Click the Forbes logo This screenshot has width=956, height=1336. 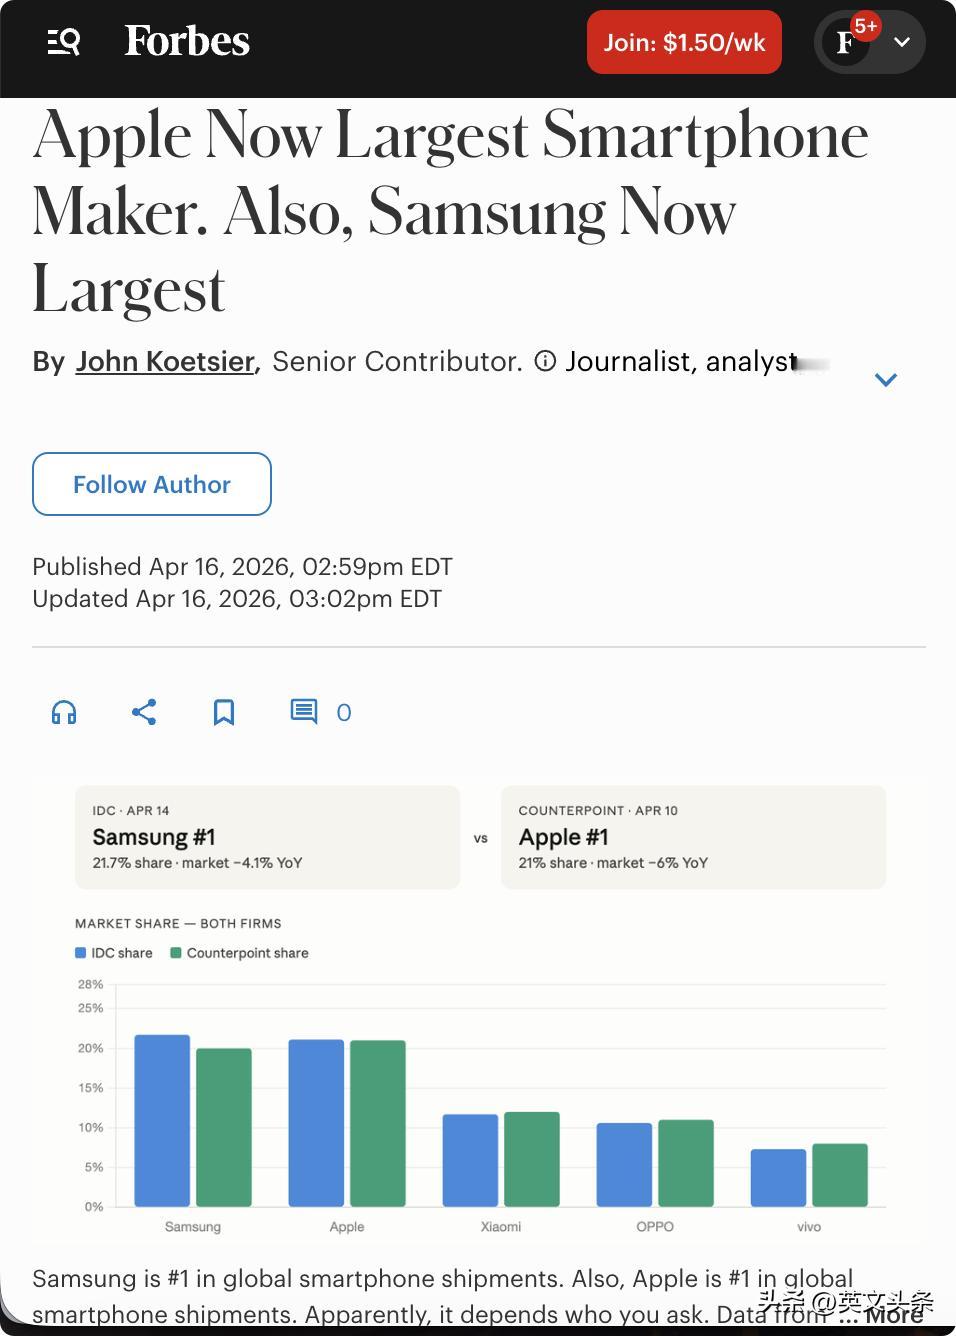[x=187, y=42]
